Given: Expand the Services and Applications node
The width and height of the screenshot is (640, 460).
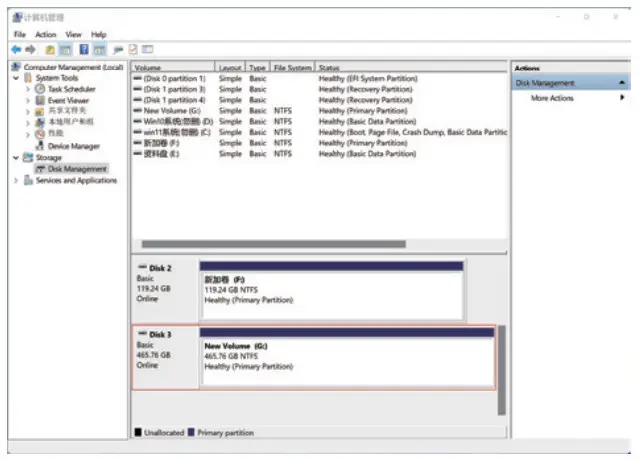Looking at the screenshot, I should pos(16,180).
